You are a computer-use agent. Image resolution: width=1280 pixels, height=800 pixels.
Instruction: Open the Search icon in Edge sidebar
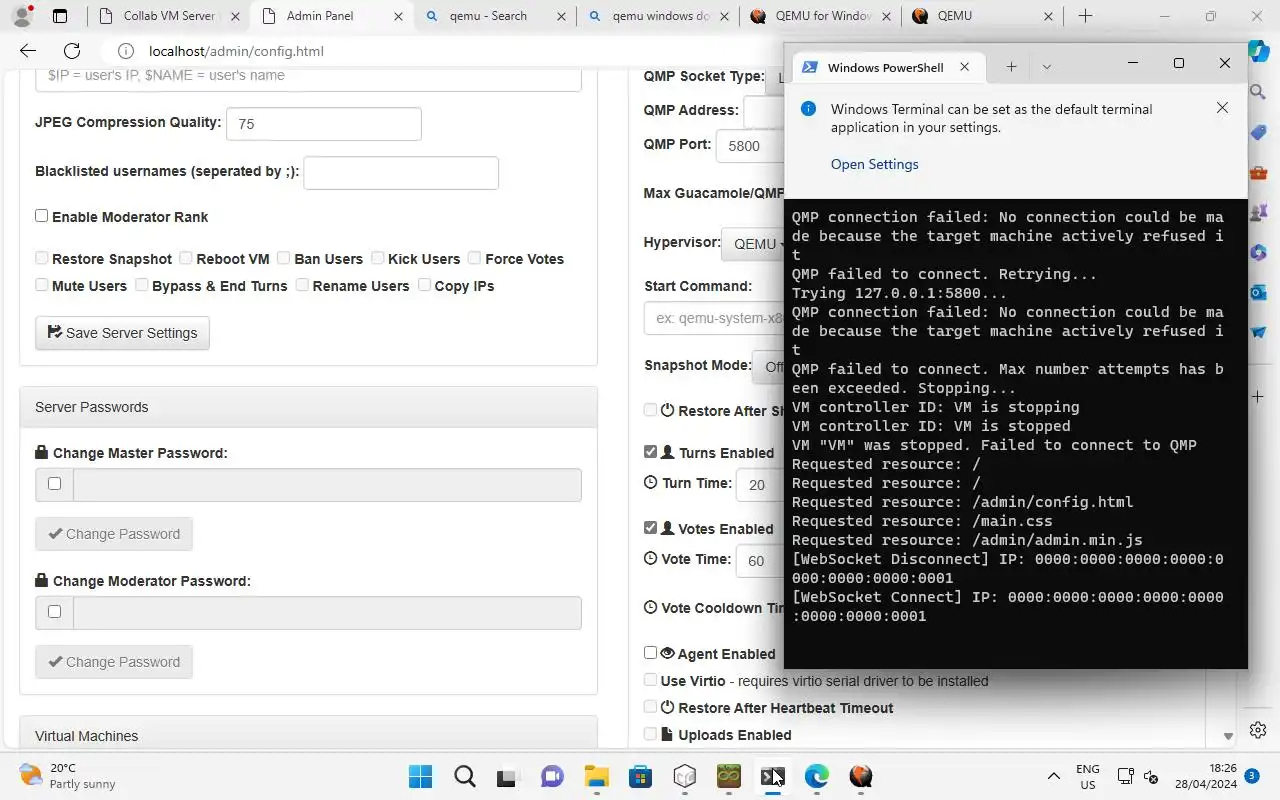1258,92
